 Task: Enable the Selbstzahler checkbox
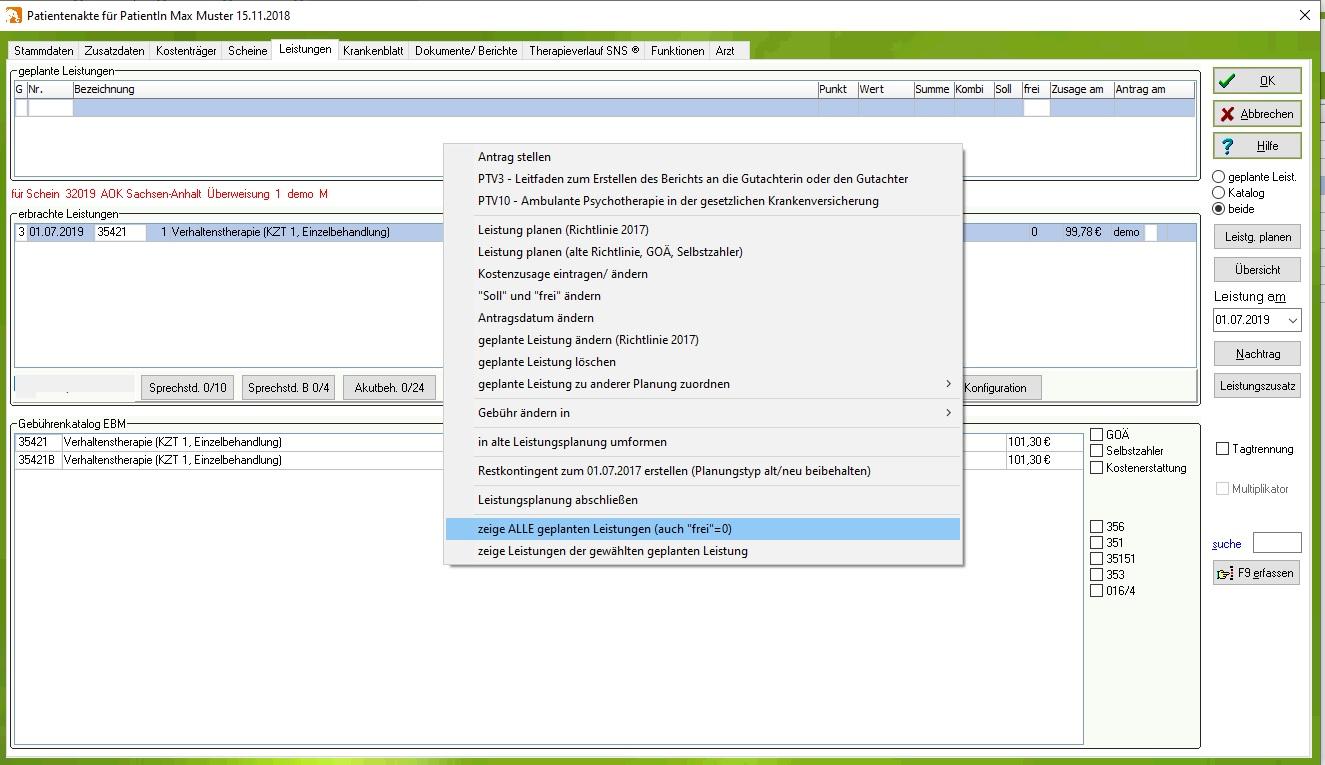tap(1097, 451)
